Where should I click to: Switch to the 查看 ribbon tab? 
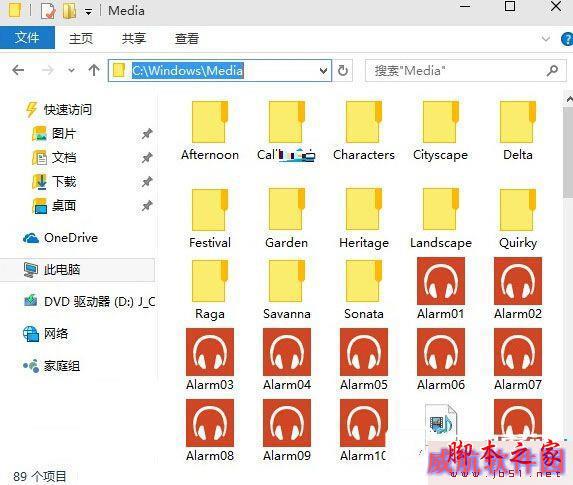[x=186, y=38]
